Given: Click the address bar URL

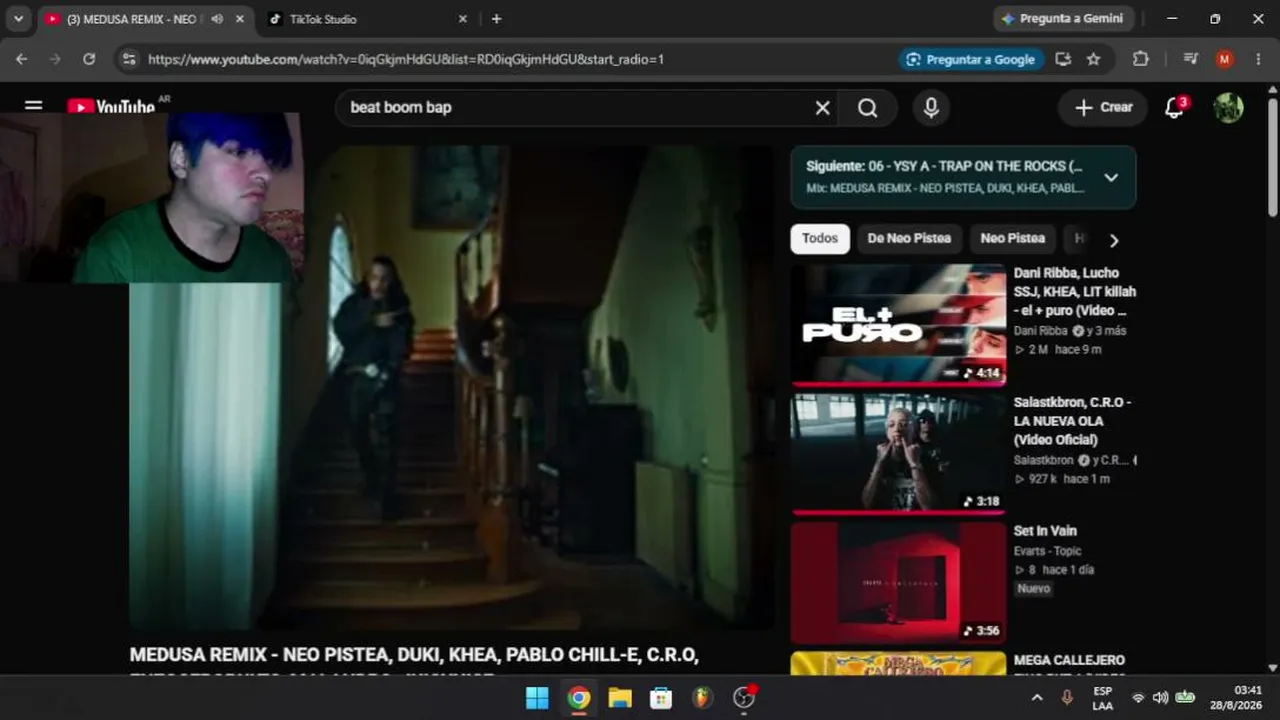Looking at the screenshot, I should [x=406, y=59].
